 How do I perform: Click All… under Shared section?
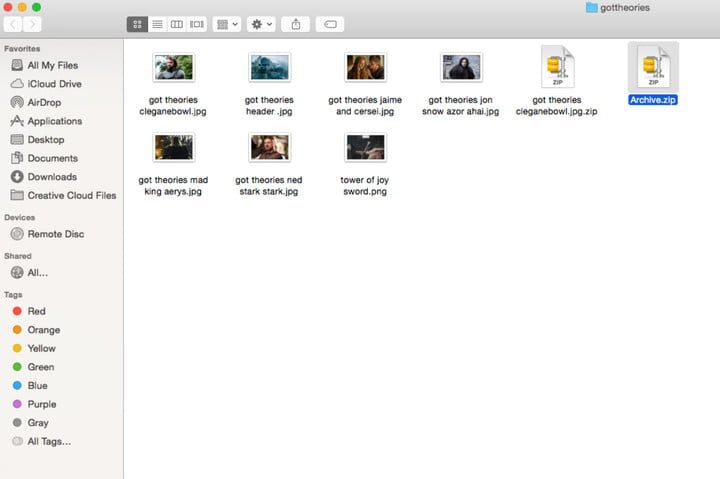[37, 272]
